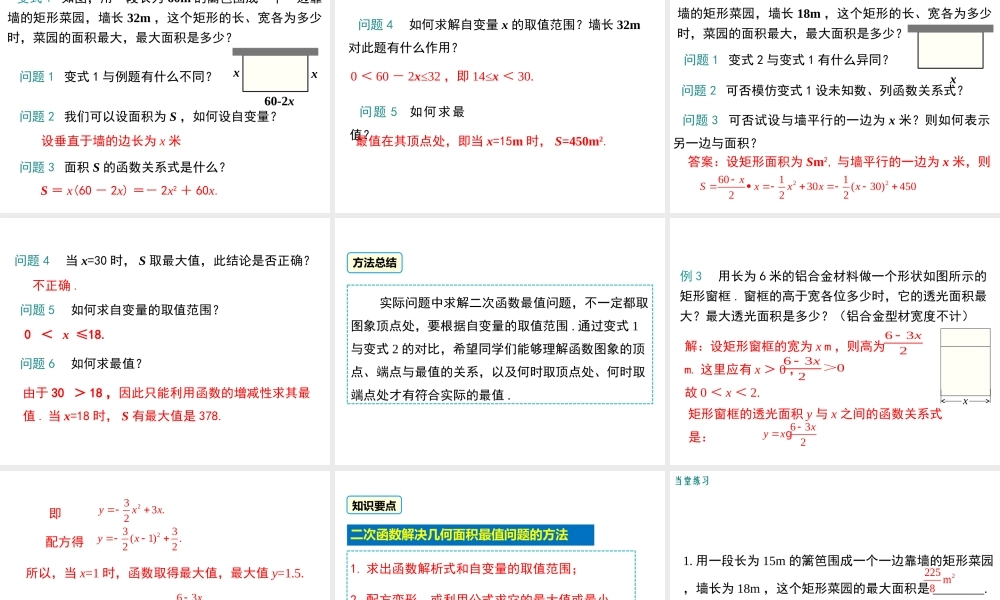
Task: Select the blue banner 二次函数解决几何面积最值问题的方法
Action: coord(471,535)
